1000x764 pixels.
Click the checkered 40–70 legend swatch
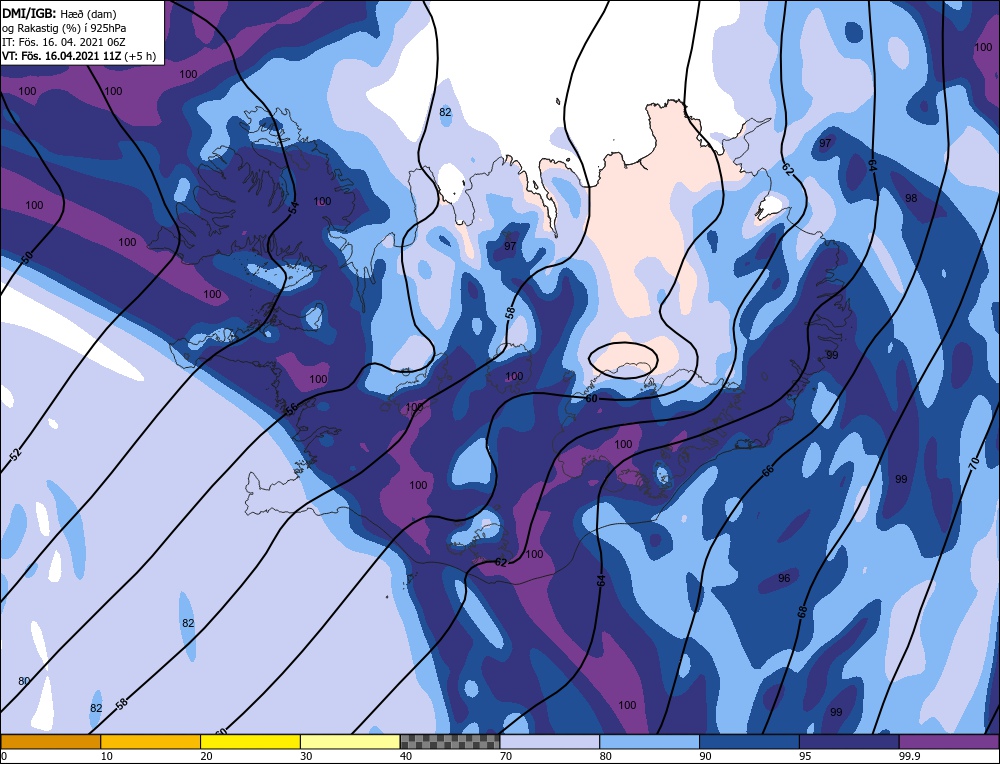[x=450, y=741]
